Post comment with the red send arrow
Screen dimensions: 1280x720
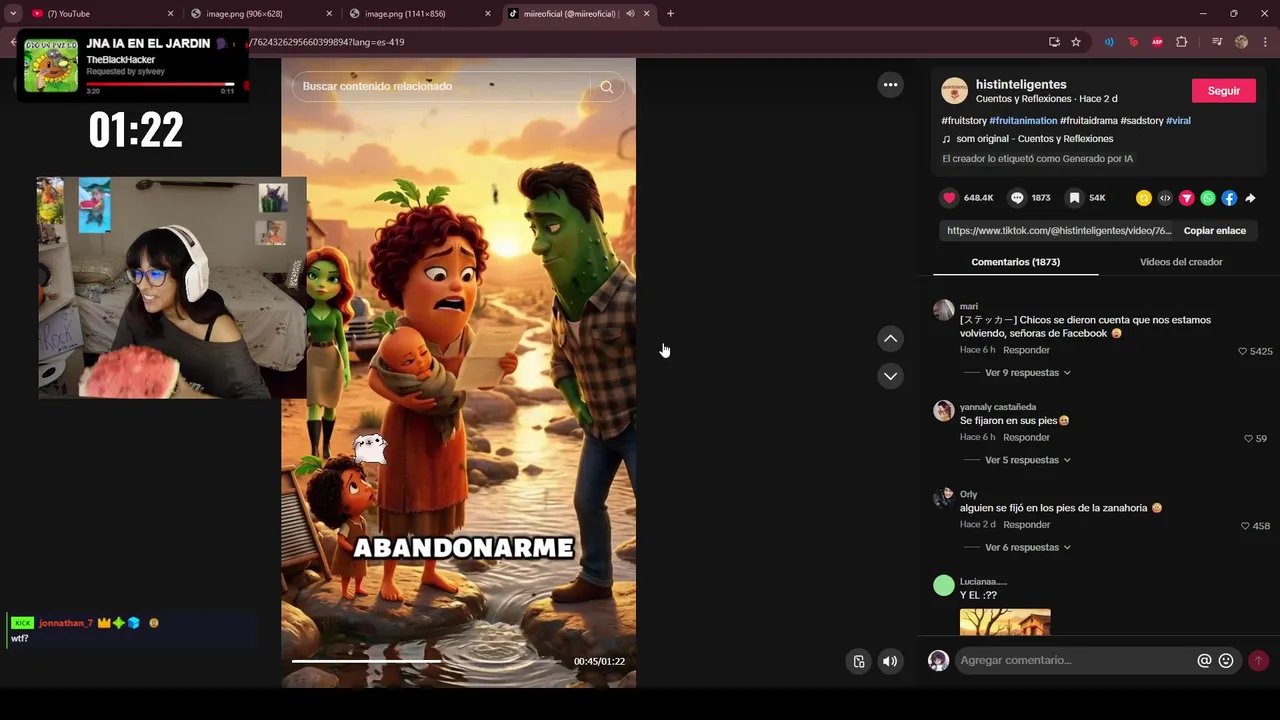click(1258, 661)
